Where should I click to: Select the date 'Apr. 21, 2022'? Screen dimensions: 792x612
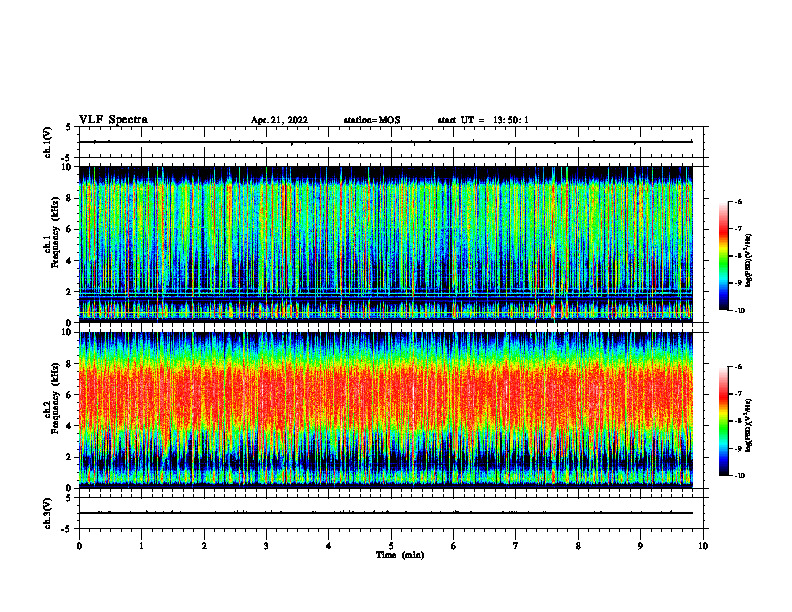279,120
